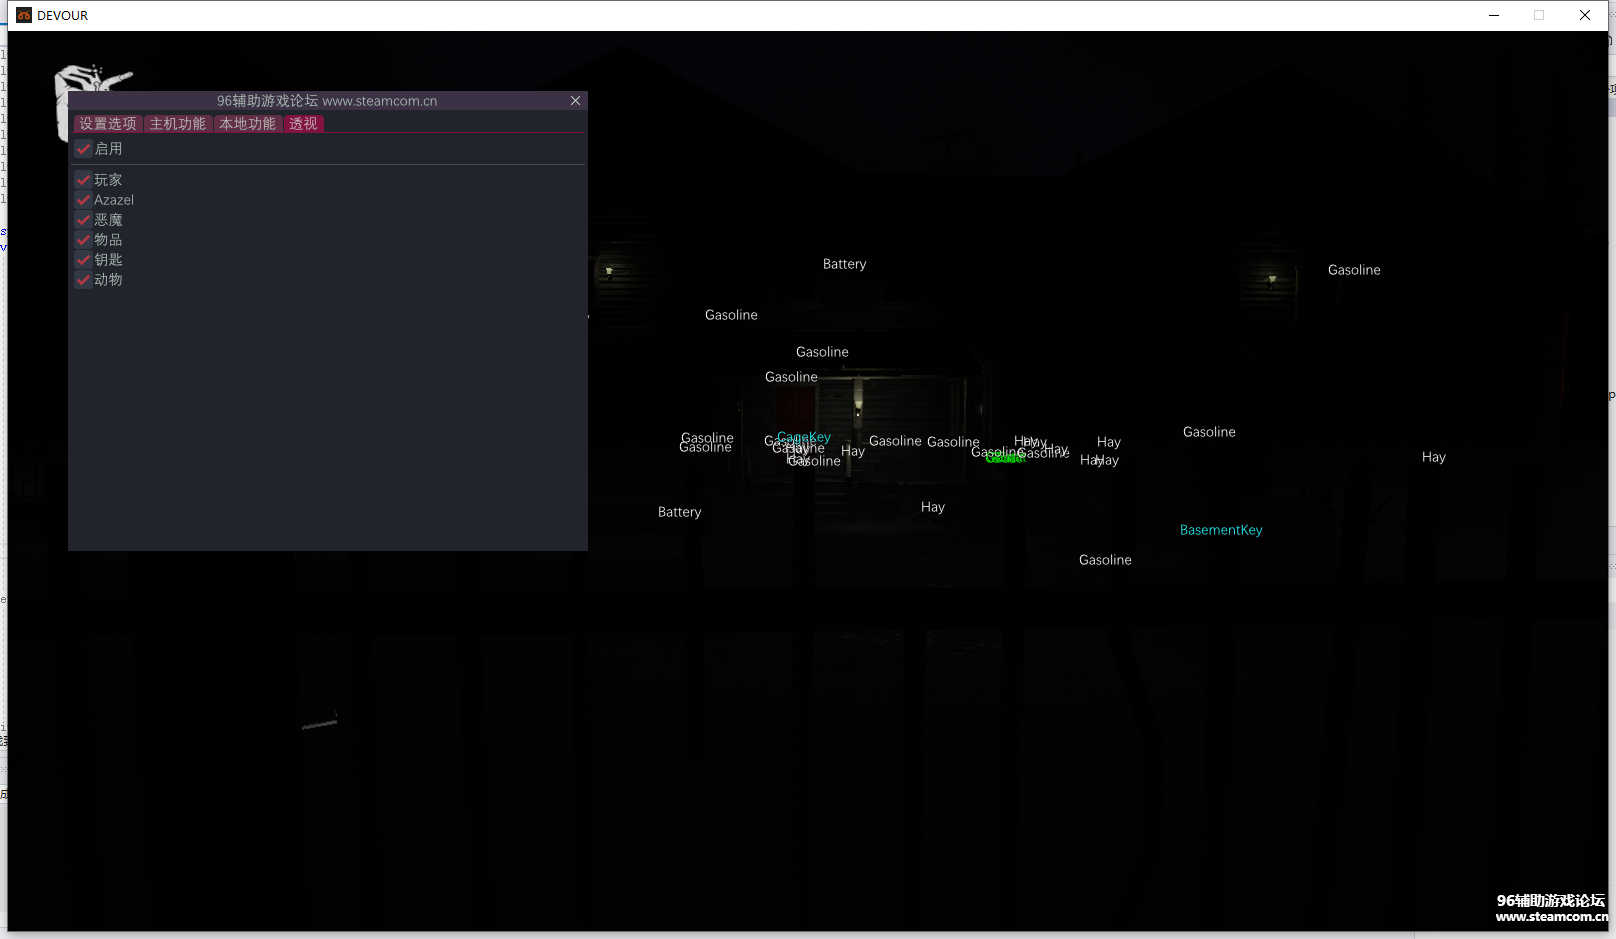Select the 本地功能 tab
Screen dimensions: 1616x939
pyautogui.click(x=248, y=124)
